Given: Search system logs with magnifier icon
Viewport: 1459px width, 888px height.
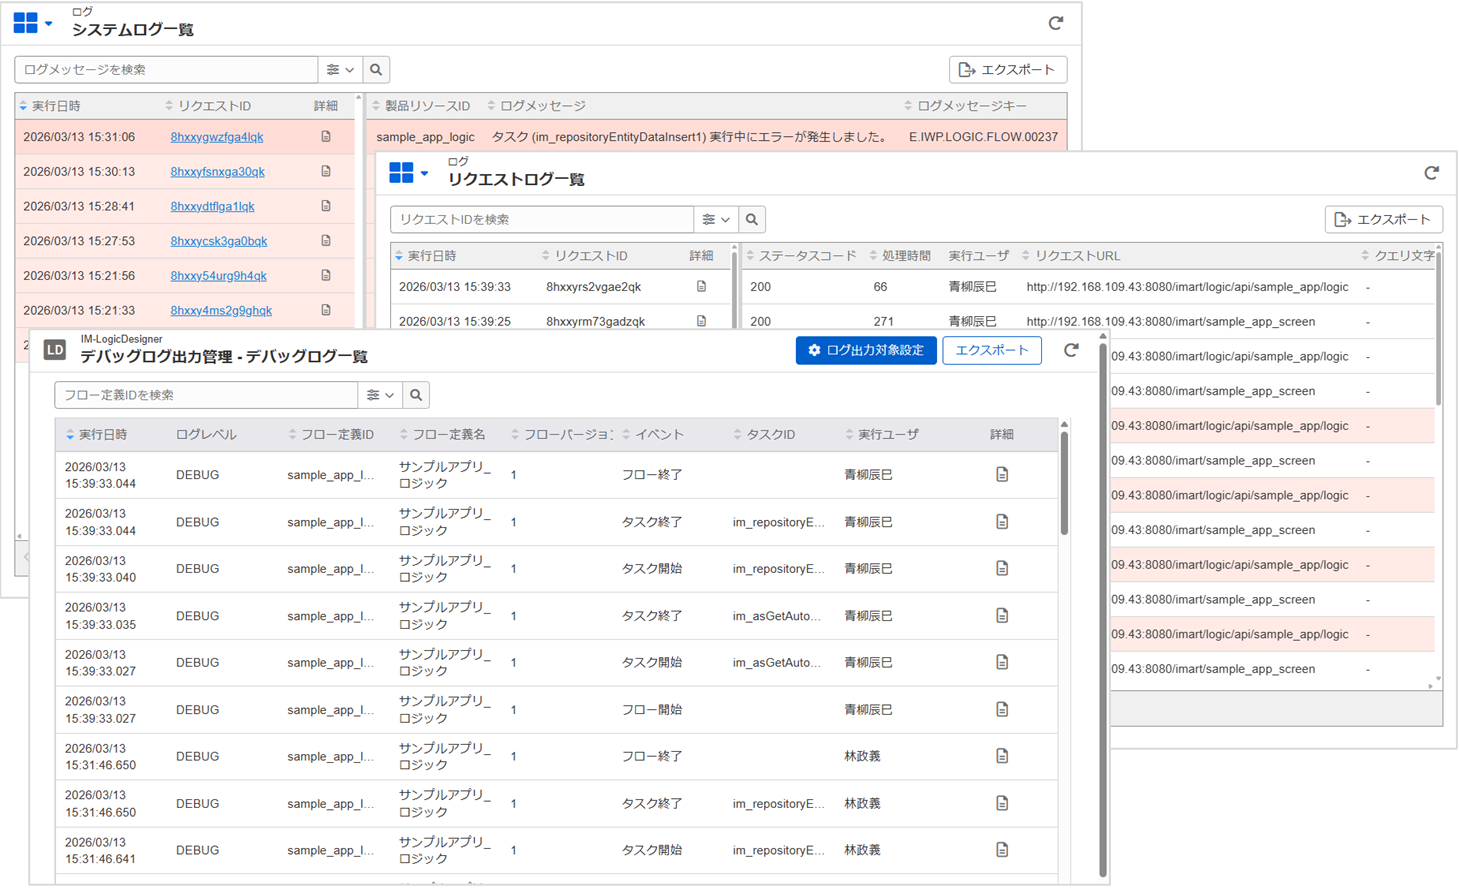Looking at the screenshot, I should 376,70.
